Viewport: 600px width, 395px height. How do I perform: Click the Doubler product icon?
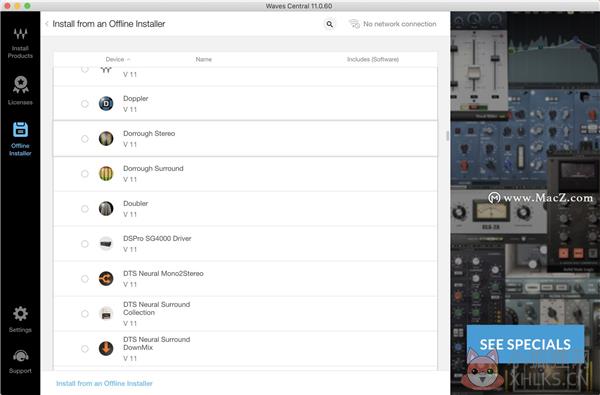pos(106,209)
